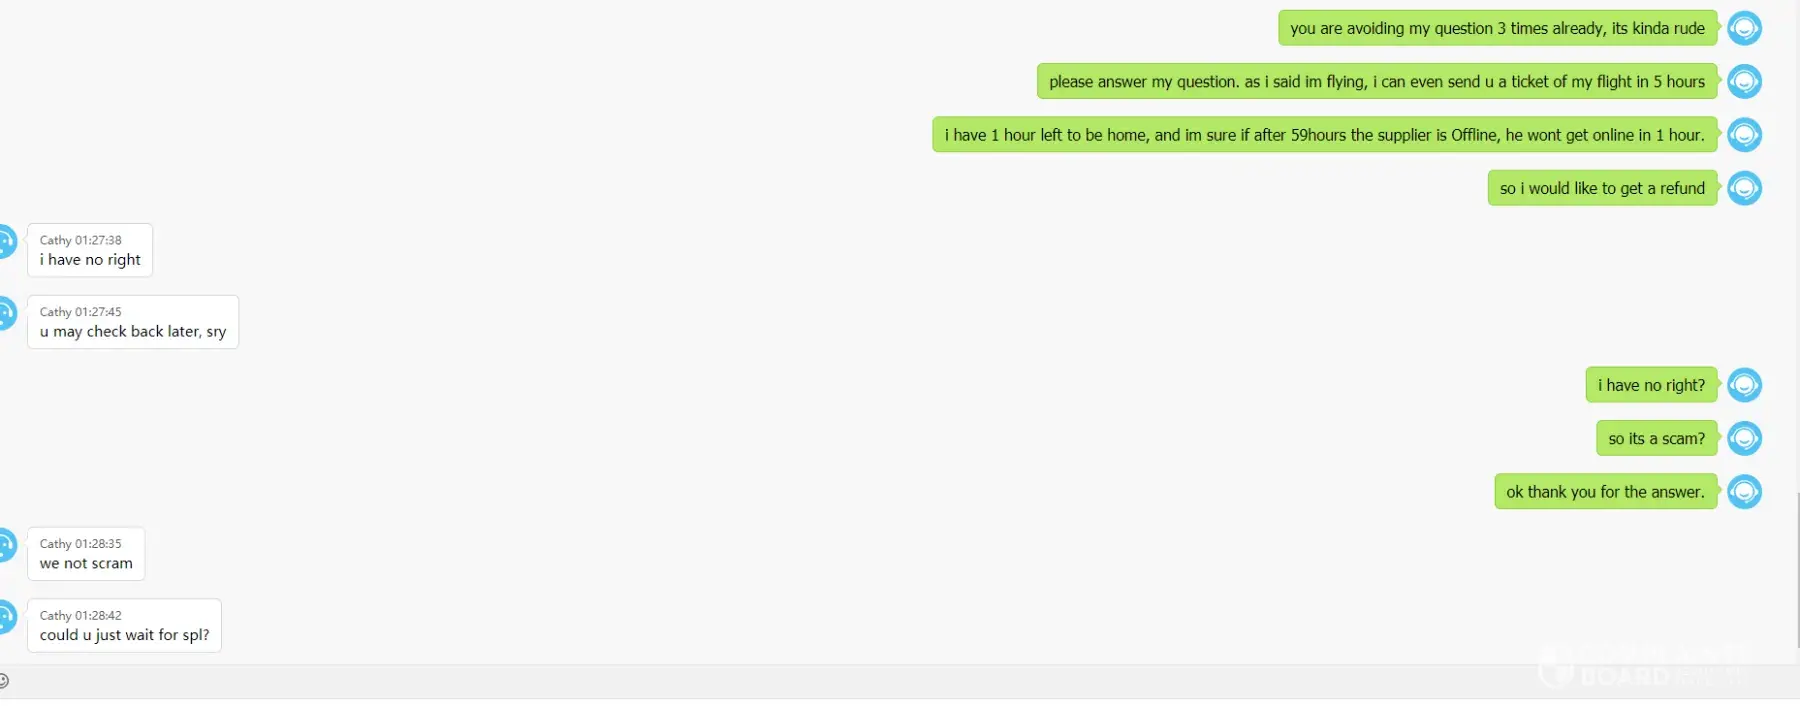This screenshot has height=708, width=1800.
Task: Click the avatar beside 'i have 1 hour left' message
Action: (x=1744, y=134)
